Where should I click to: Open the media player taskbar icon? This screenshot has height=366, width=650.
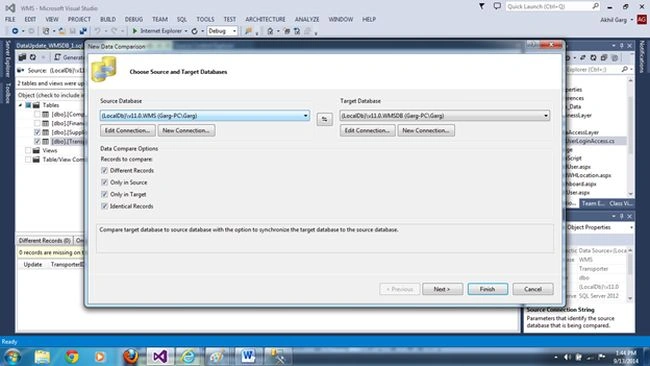click(100, 356)
